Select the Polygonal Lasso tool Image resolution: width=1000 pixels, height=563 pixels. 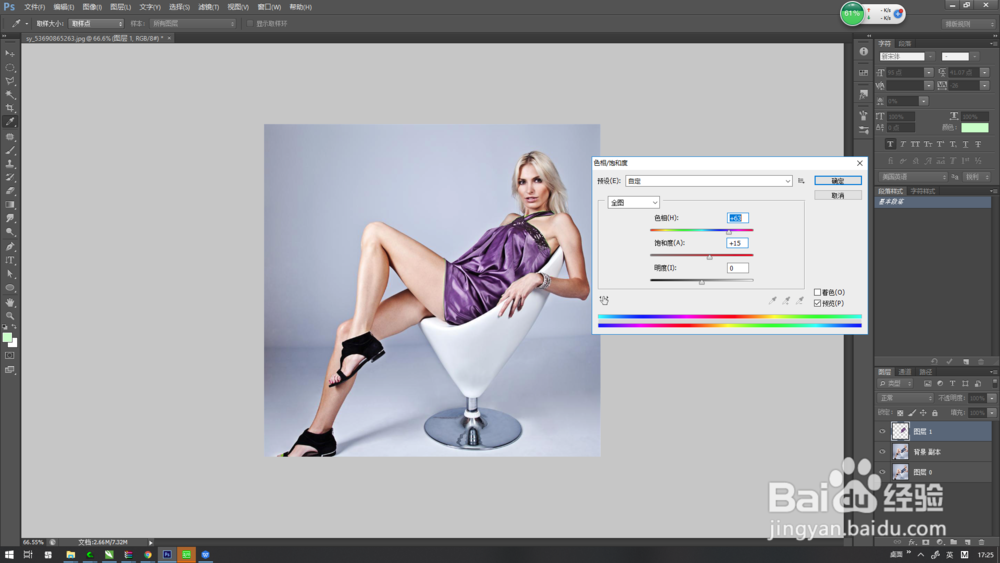click(x=10, y=81)
